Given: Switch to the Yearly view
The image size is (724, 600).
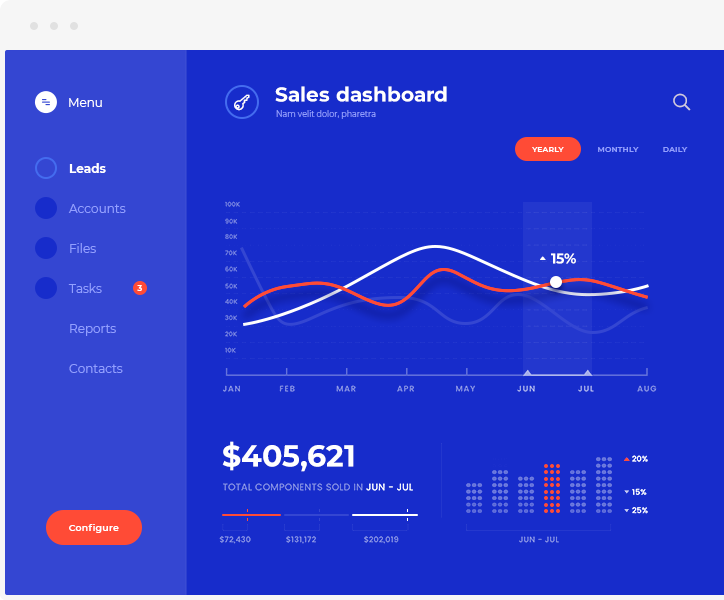Looking at the screenshot, I should (x=547, y=149).
